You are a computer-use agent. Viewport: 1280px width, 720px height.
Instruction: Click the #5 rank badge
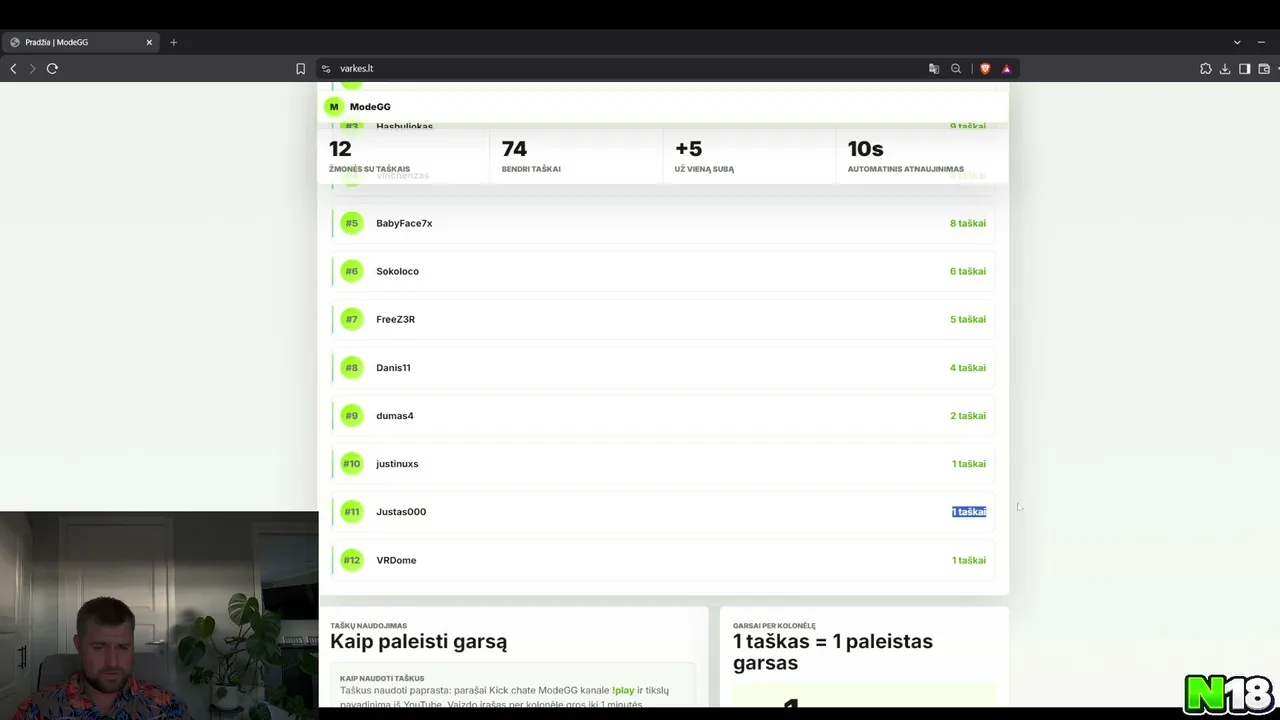(x=352, y=223)
